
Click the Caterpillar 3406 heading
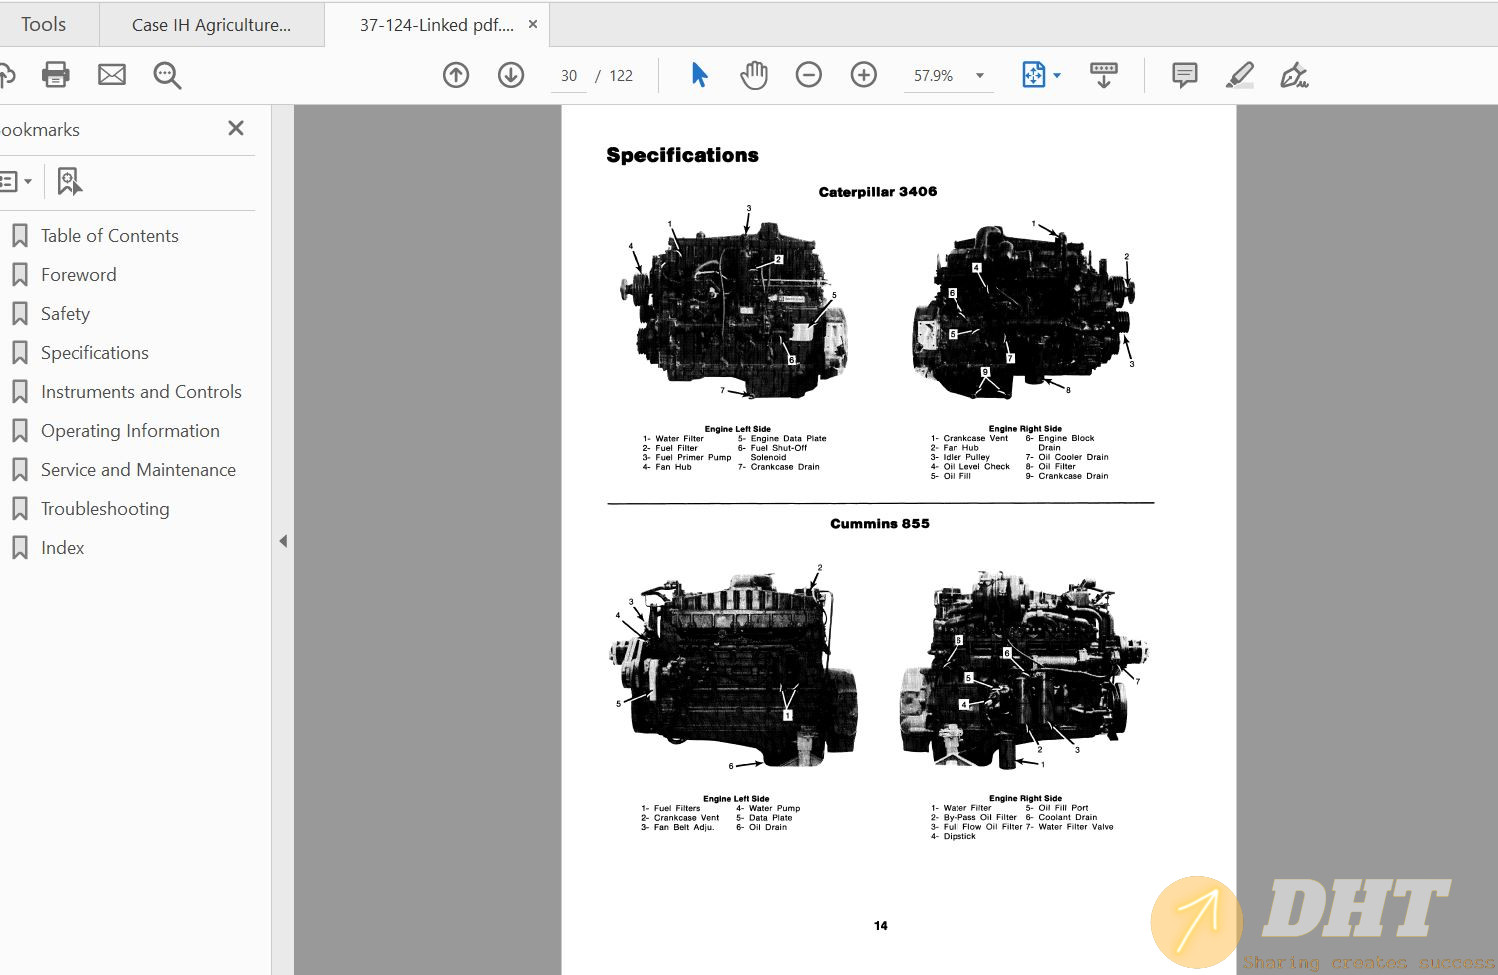click(878, 191)
